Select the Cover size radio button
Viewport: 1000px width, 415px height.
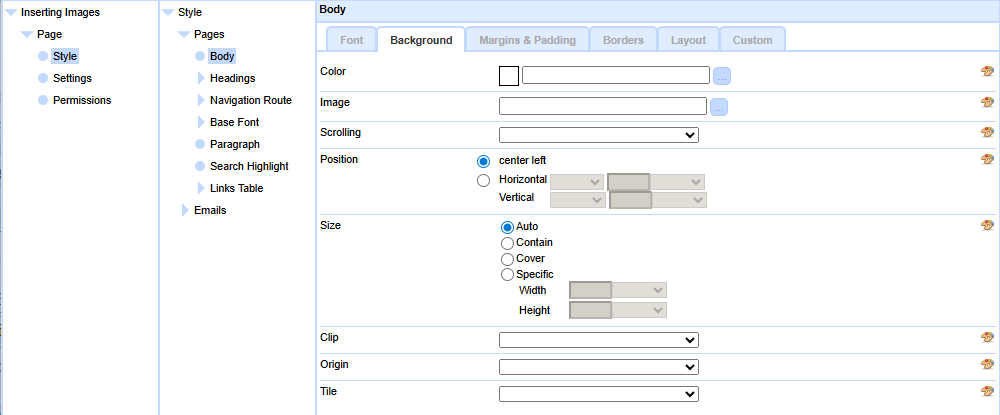pos(507,259)
